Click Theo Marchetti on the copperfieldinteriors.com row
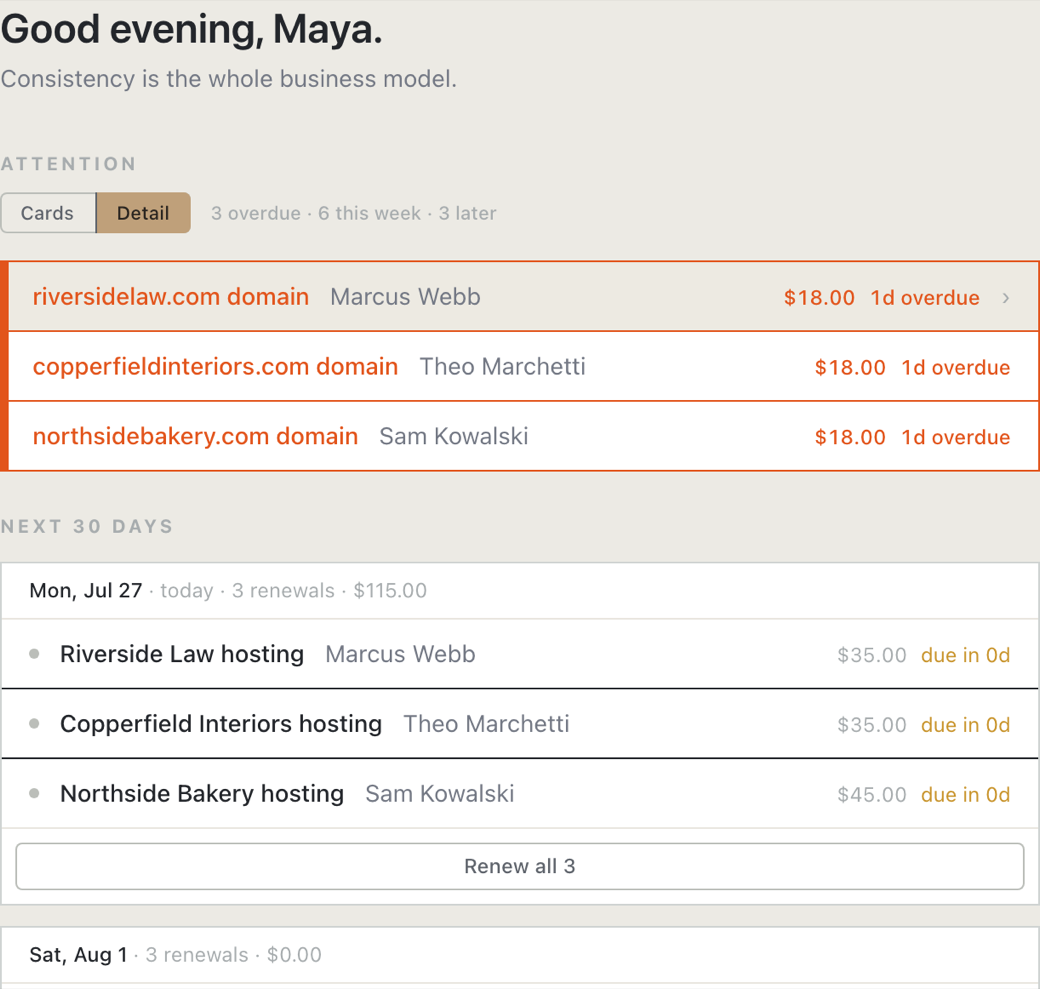Viewport: 1040px width, 989px height. click(x=502, y=366)
